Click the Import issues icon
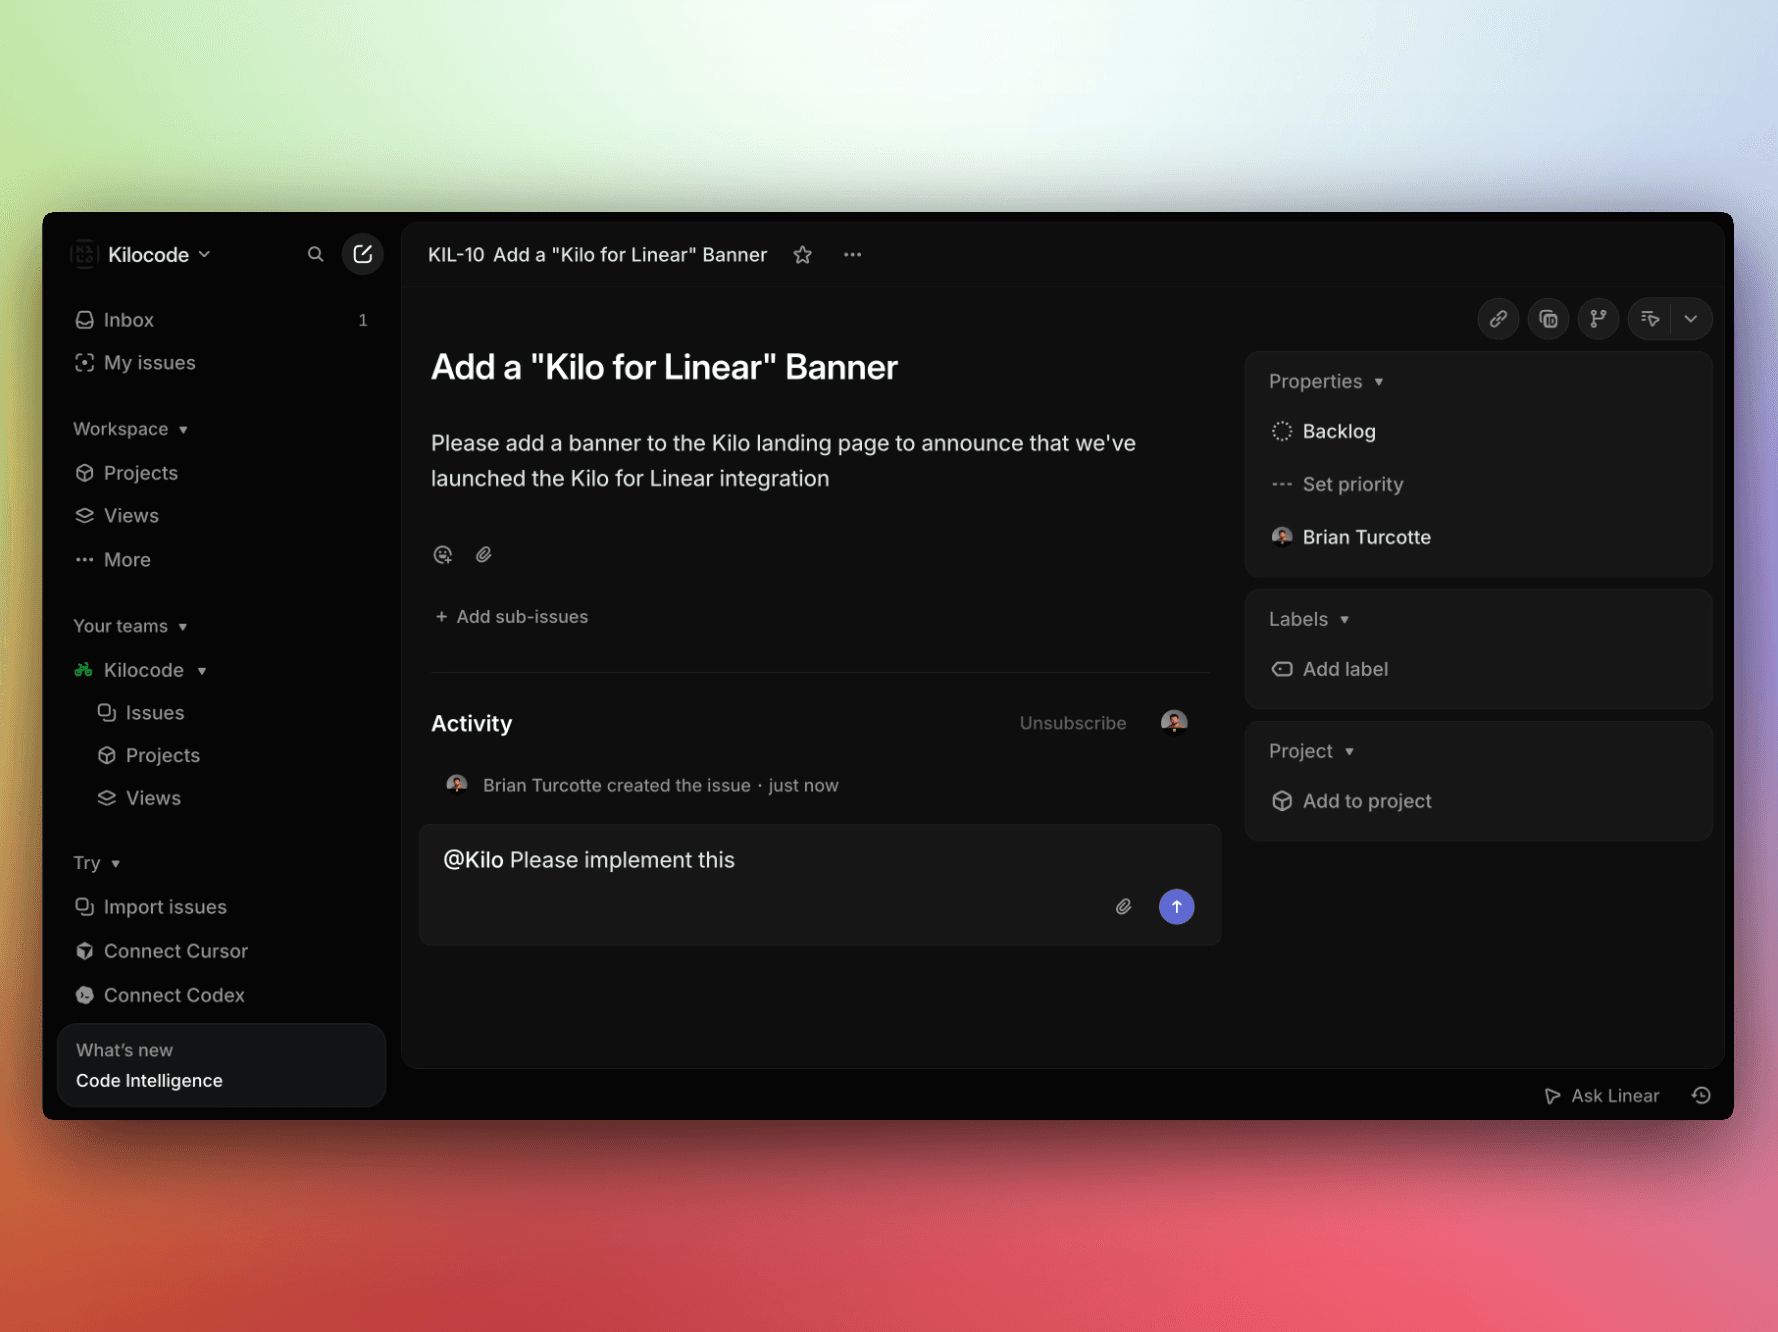This screenshot has height=1332, width=1778. (85, 907)
